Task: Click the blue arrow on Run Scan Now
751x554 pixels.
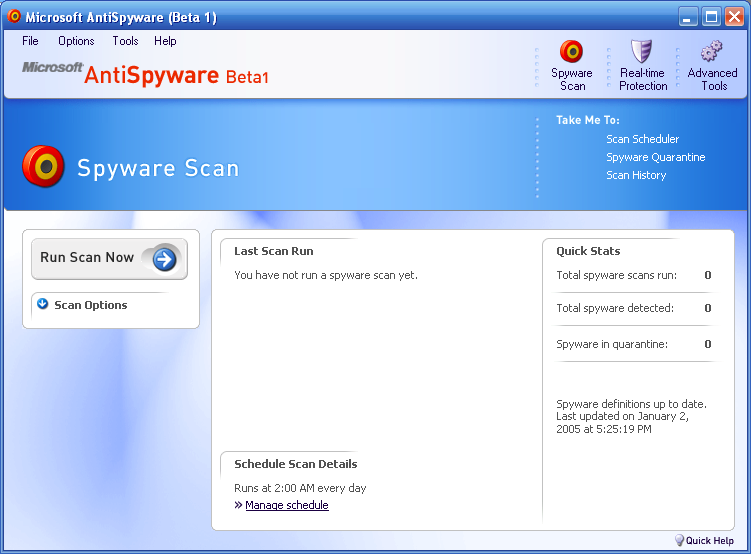Action: pos(164,260)
